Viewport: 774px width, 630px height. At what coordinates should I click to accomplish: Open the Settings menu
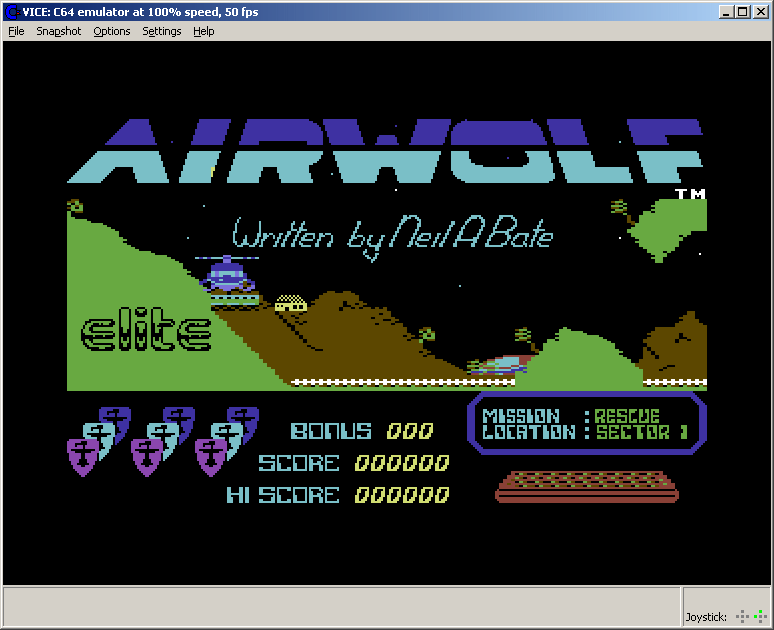(x=162, y=31)
